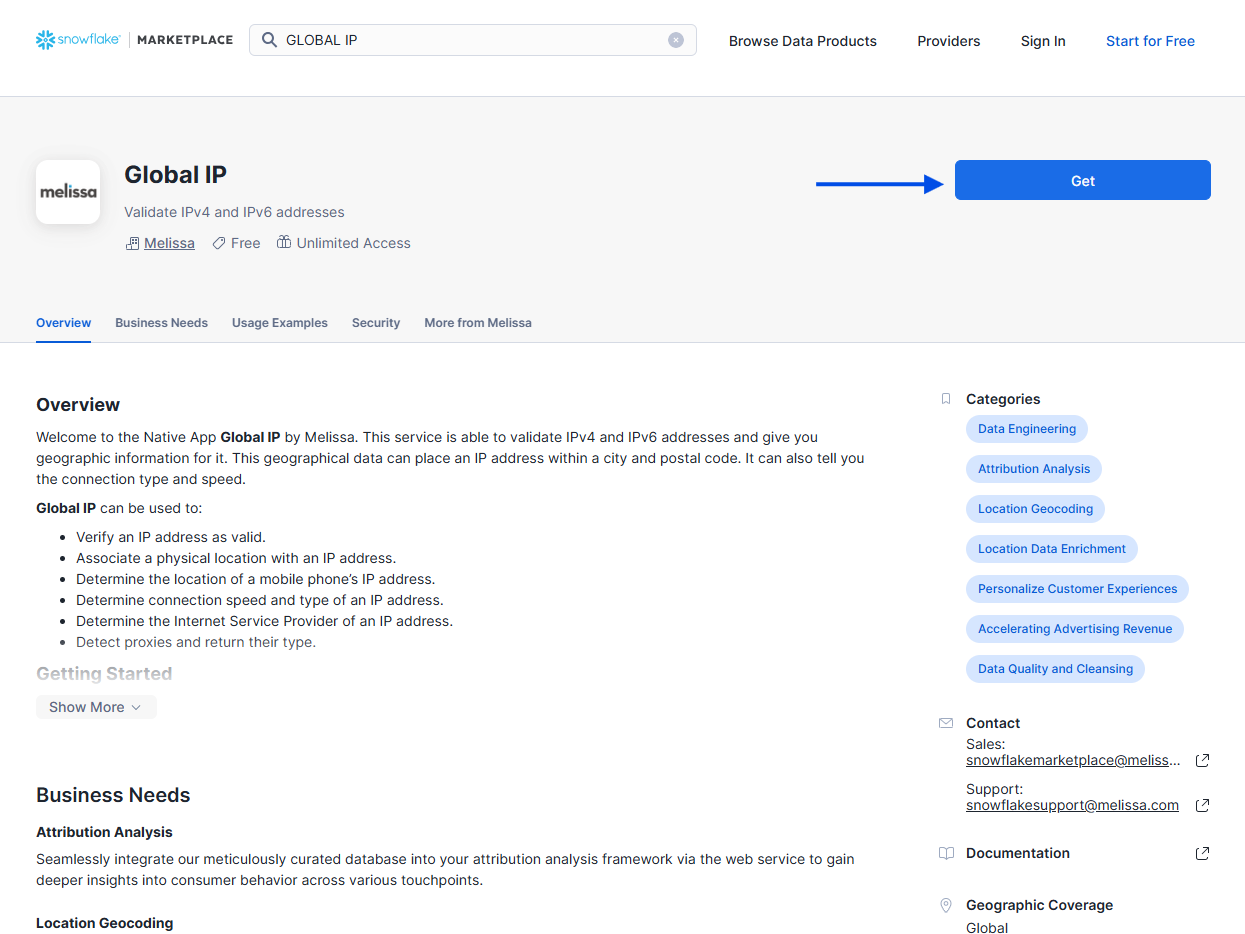Click the 'Global' coverage value

click(x=987, y=928)
